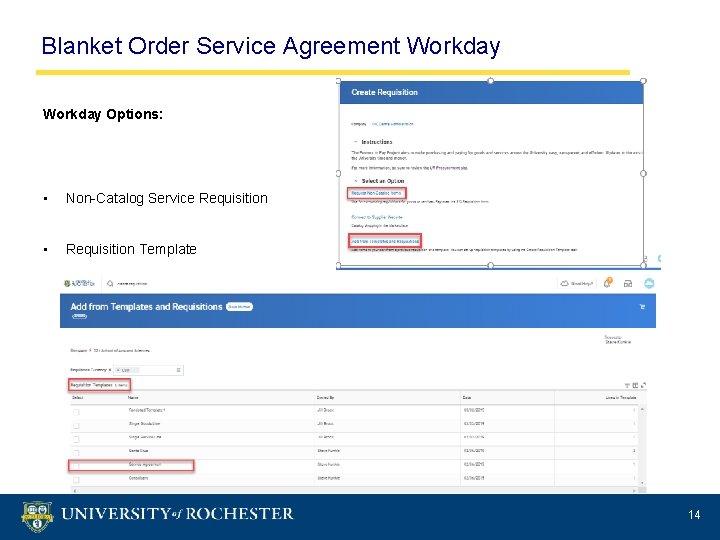Click the Date column header
The image size is (720, 540).
[x=467, y=398]
